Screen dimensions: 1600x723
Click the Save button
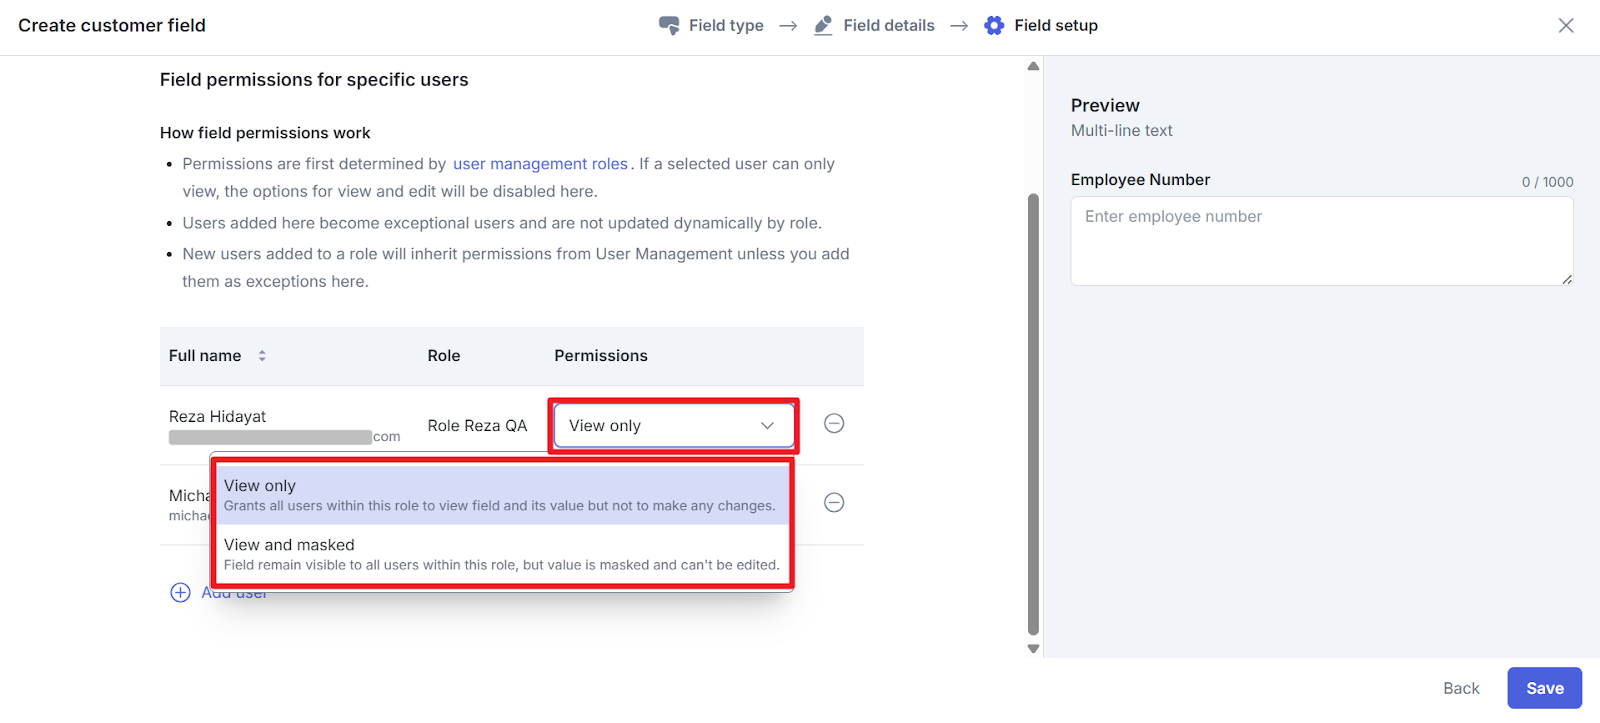point(1544,688)
